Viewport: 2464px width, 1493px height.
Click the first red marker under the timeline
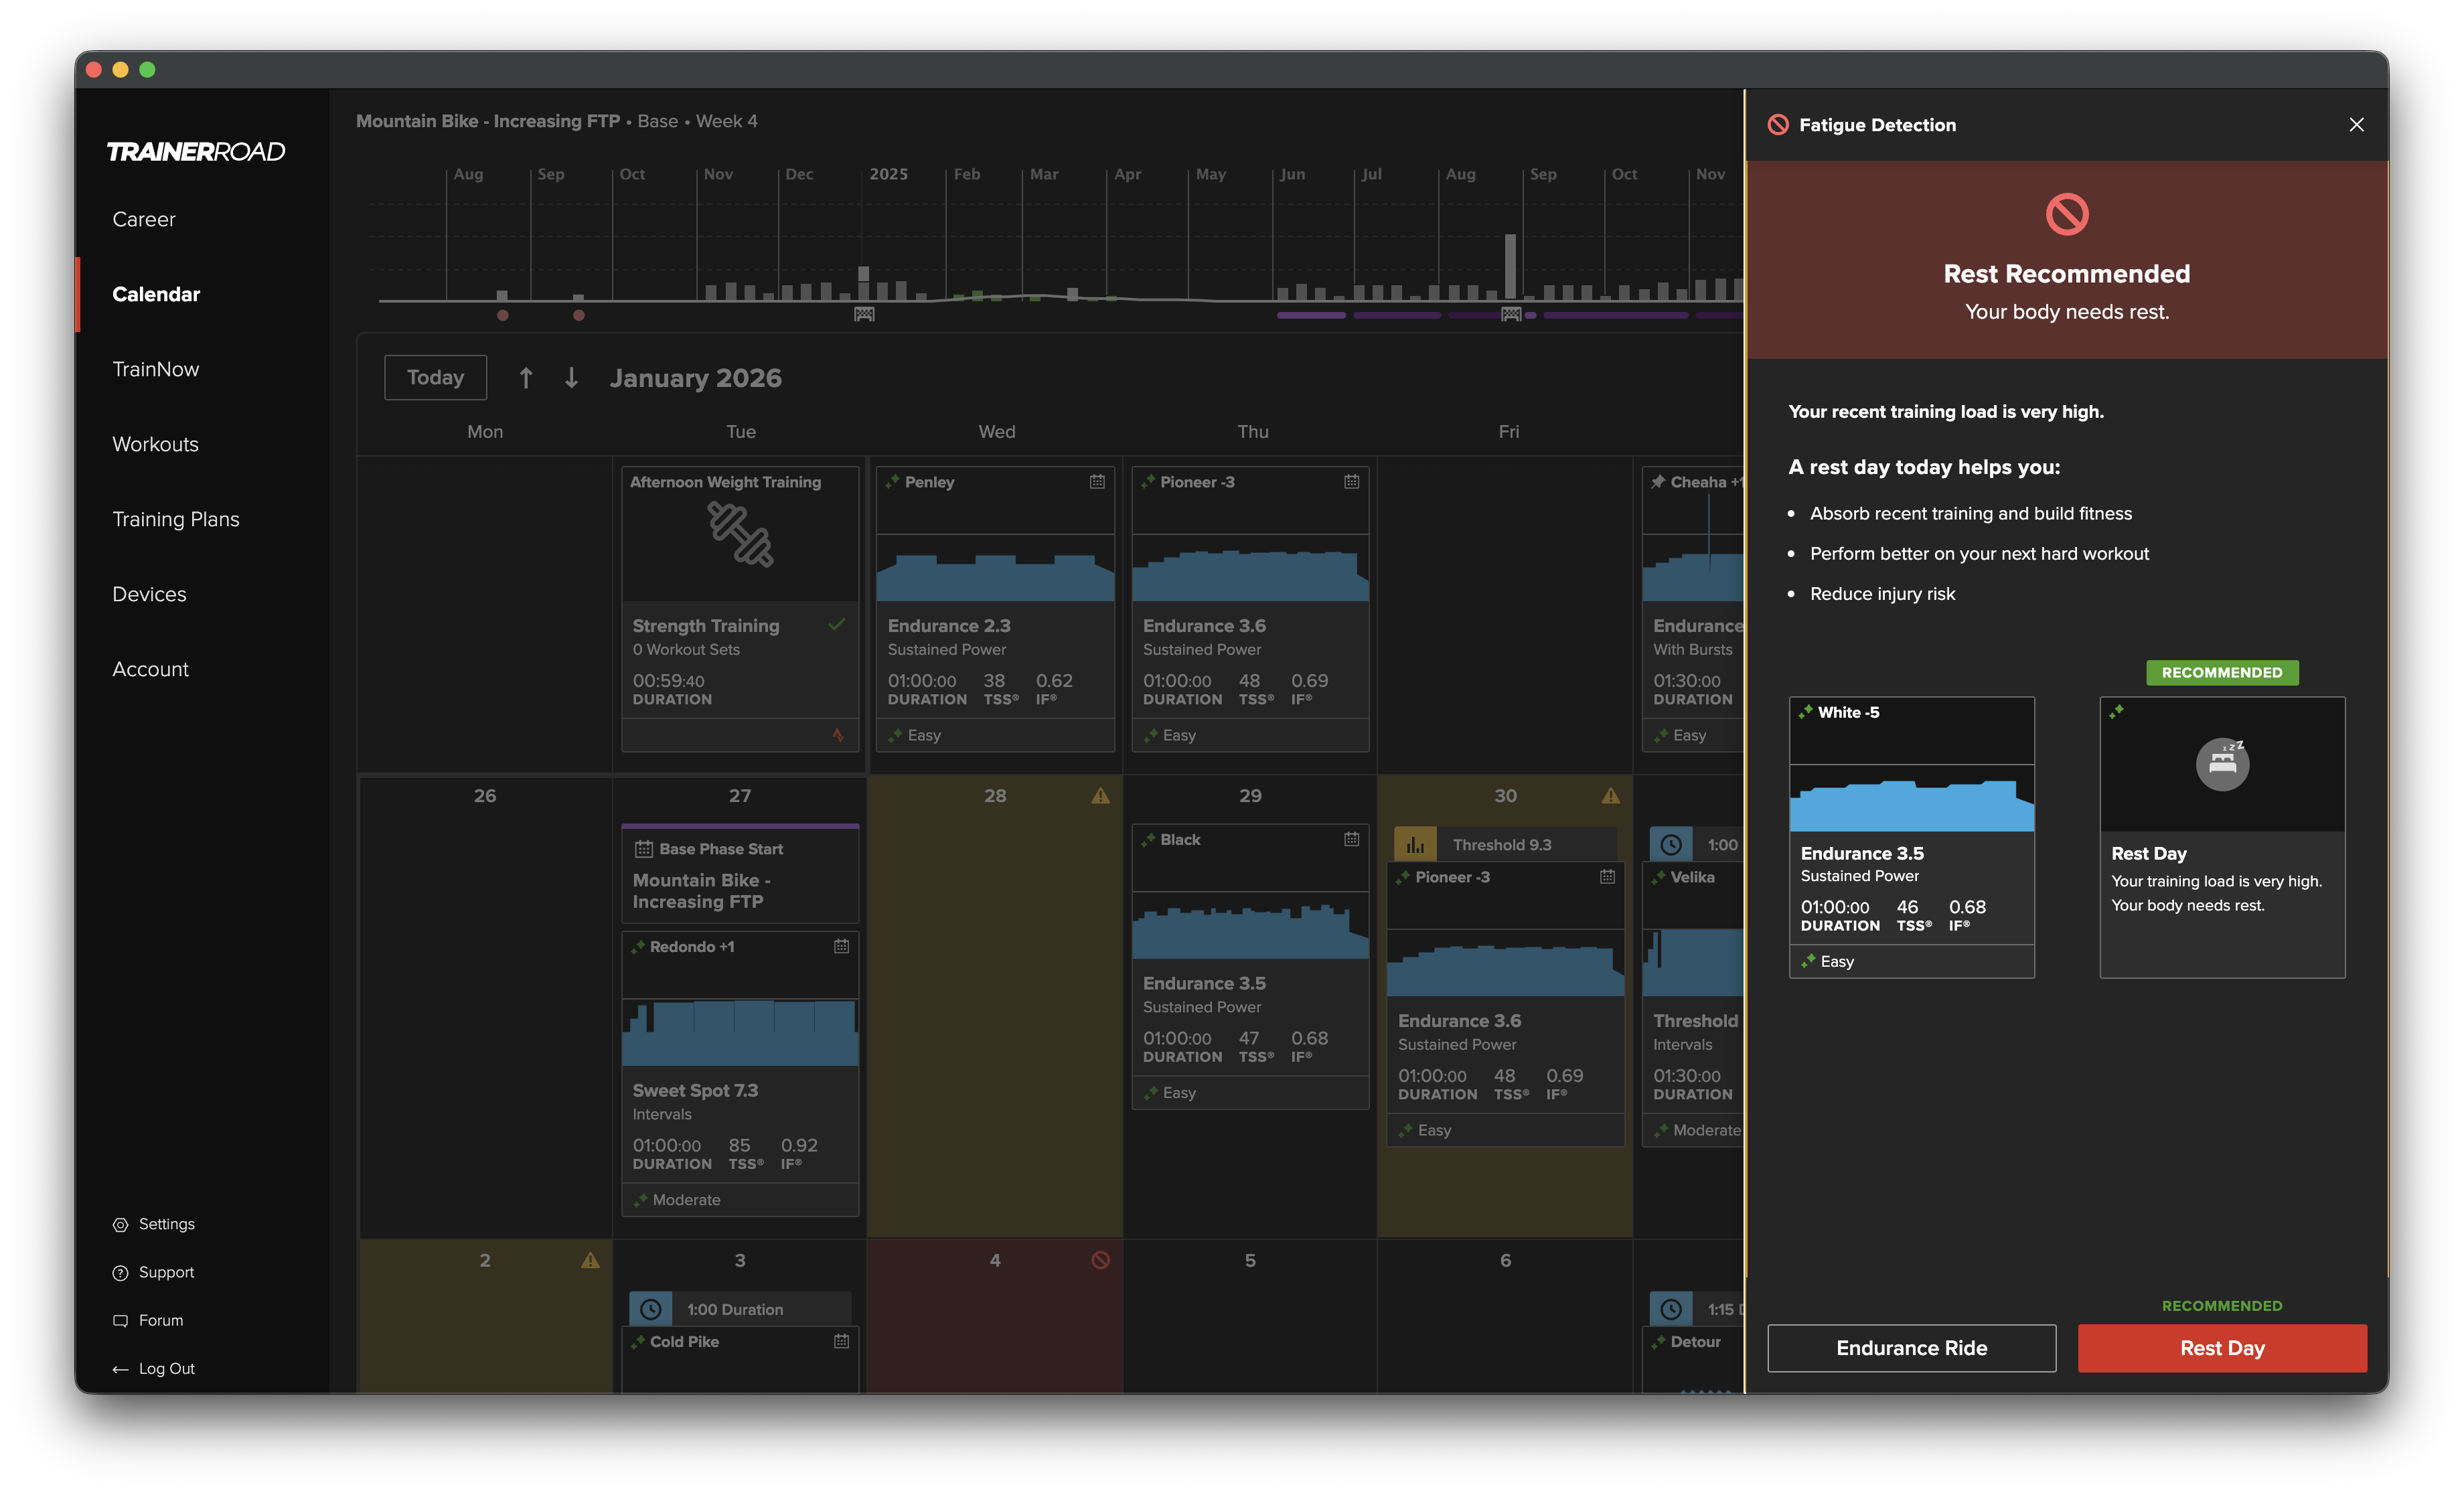click(x=502, y=316)
